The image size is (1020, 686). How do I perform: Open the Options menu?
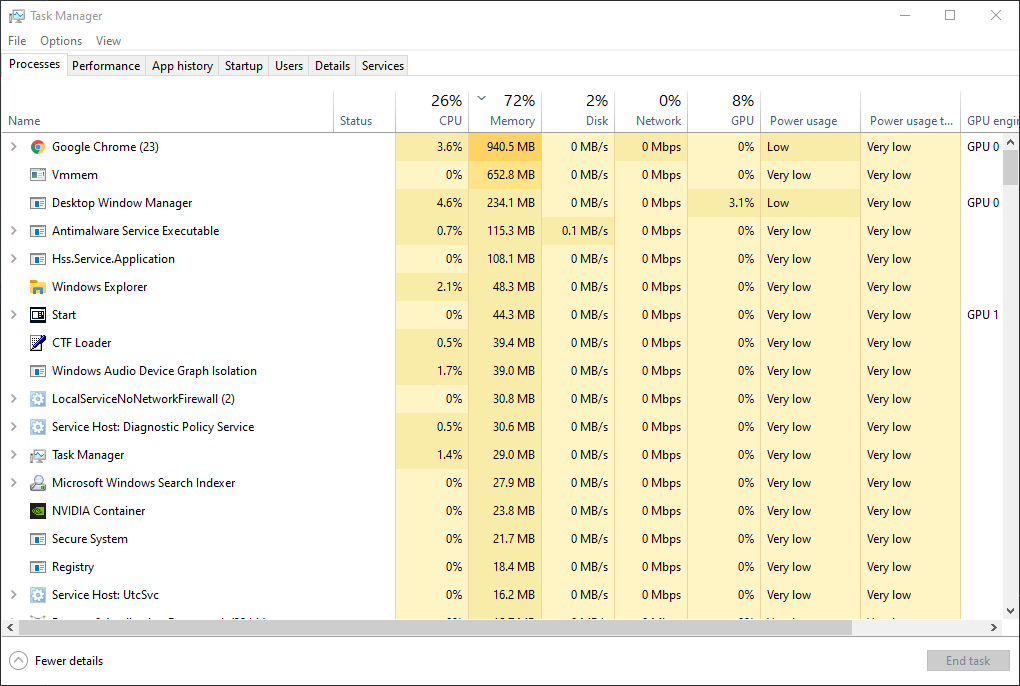click(60, 40)
